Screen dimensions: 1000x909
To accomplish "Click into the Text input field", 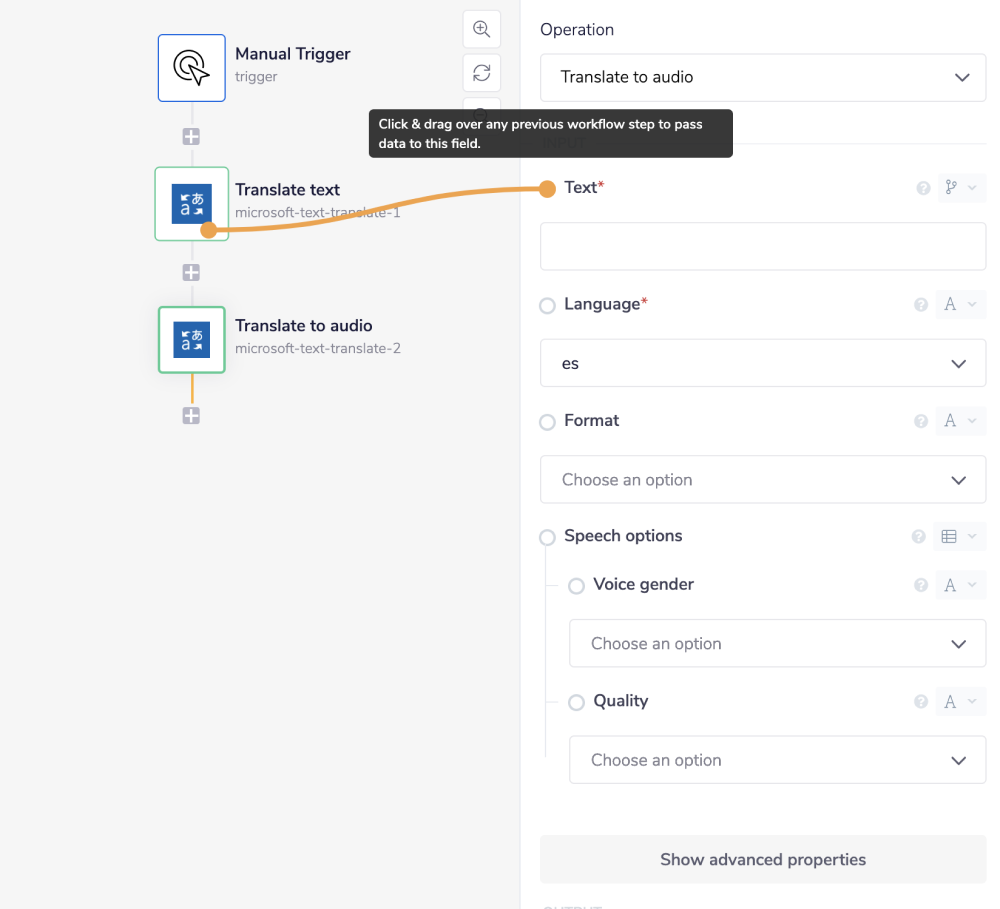I will coord(763,246).
